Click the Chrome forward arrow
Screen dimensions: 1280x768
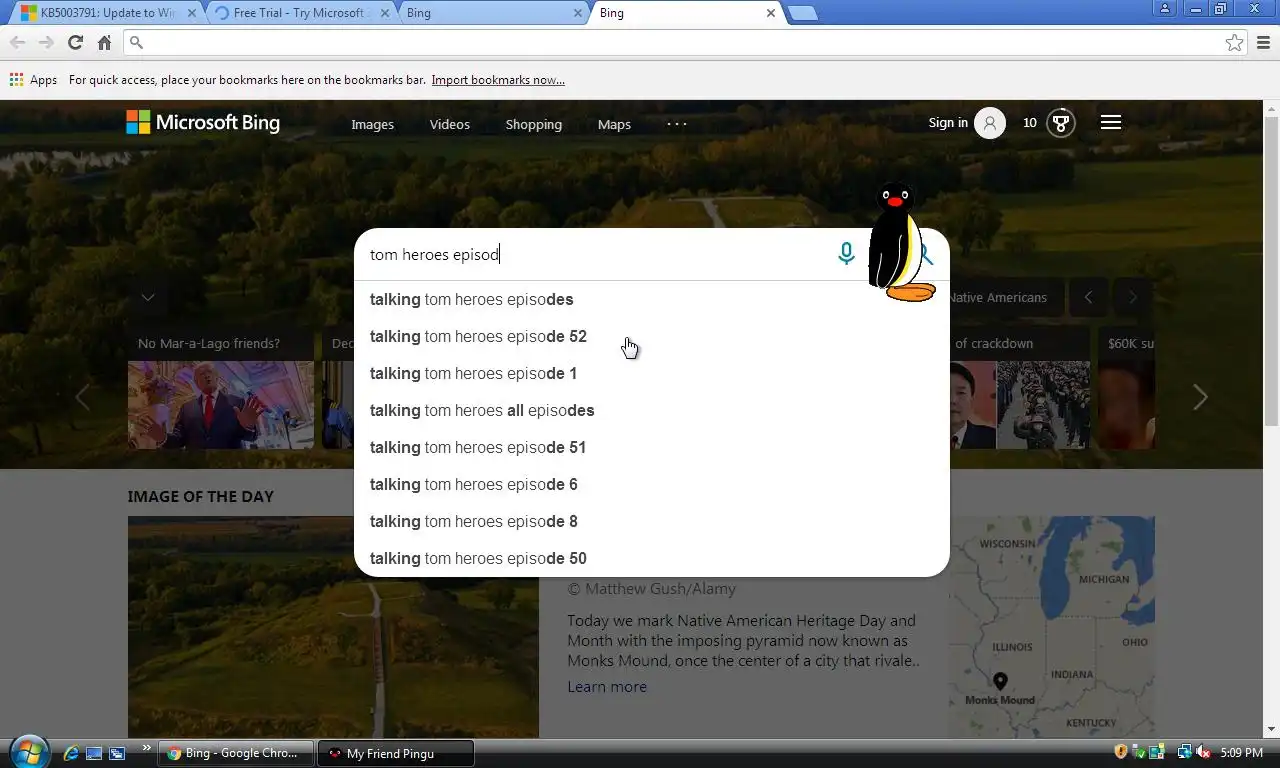coord(46,42)
